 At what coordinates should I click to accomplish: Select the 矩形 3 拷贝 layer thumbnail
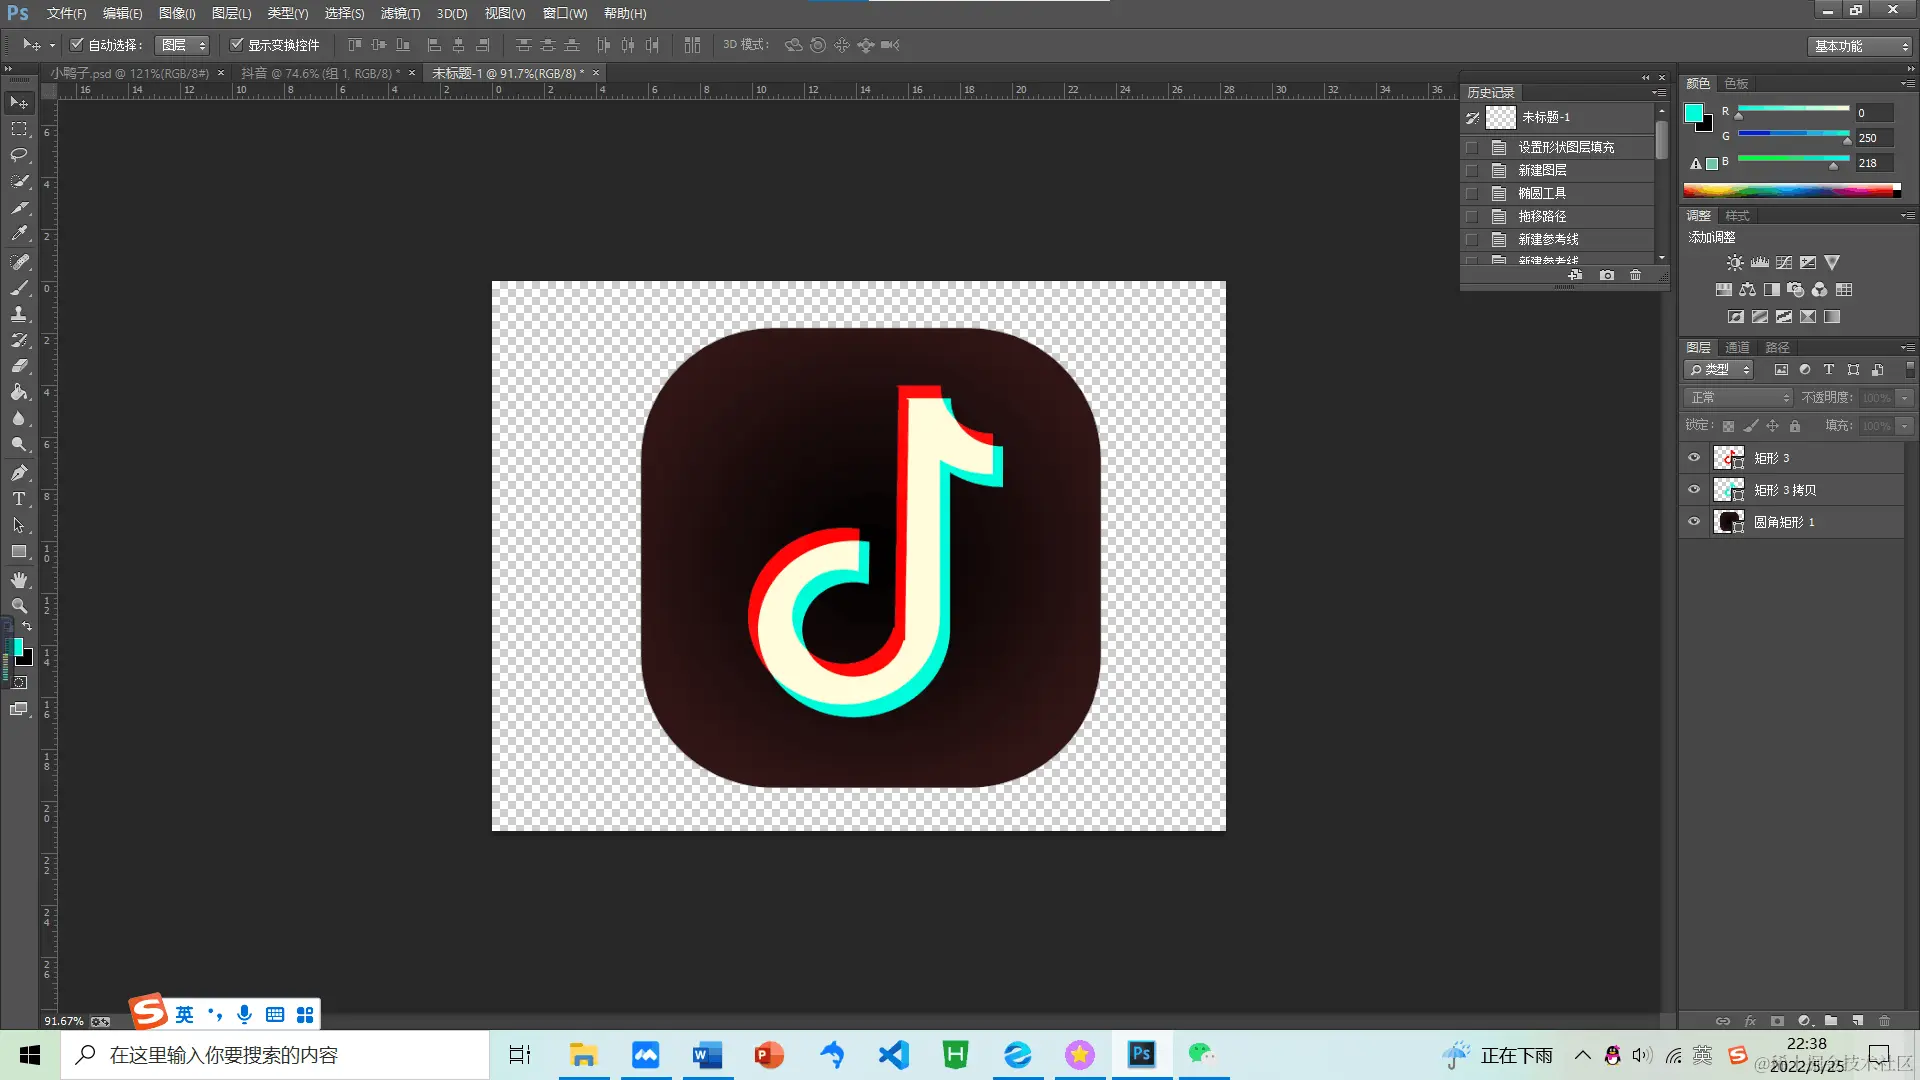[1728, 490]
